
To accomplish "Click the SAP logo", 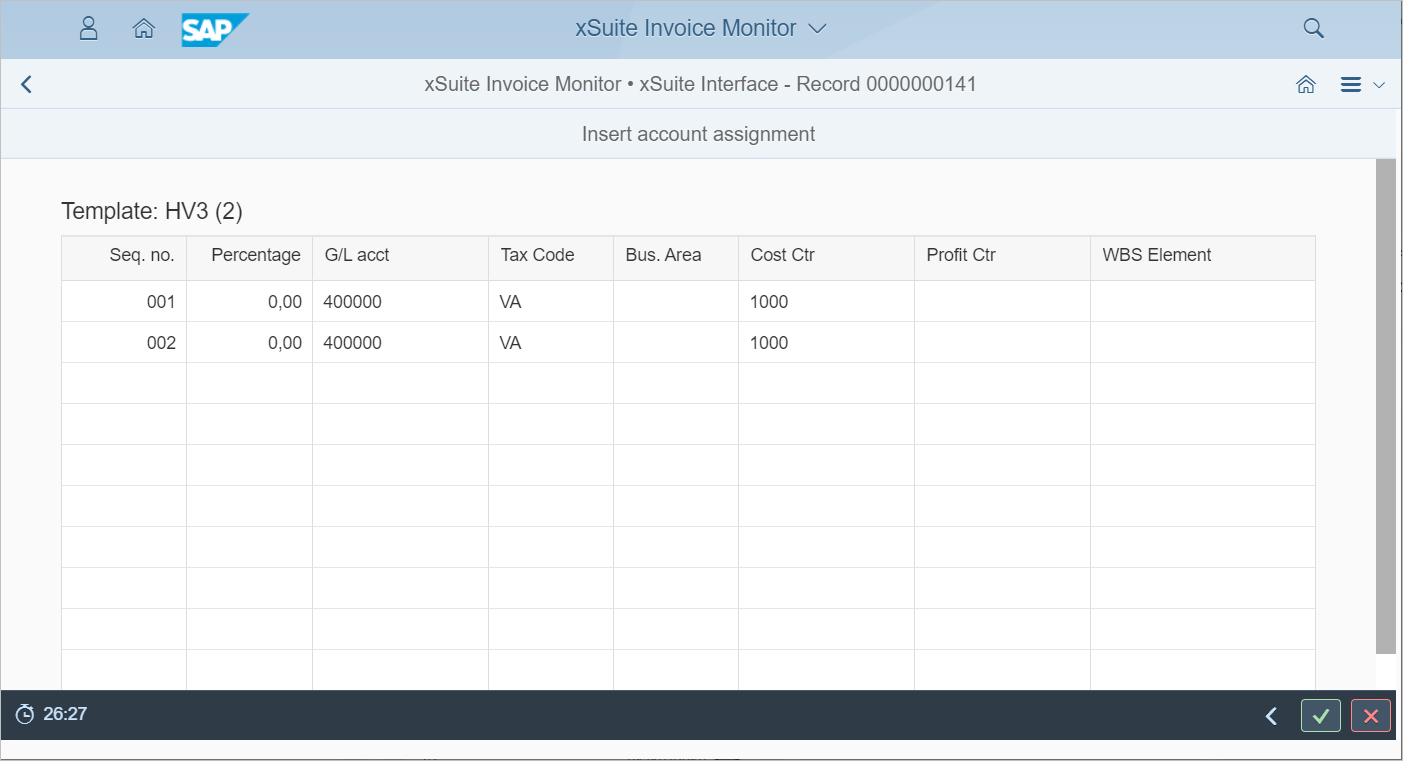I will [x=214, y=30].
